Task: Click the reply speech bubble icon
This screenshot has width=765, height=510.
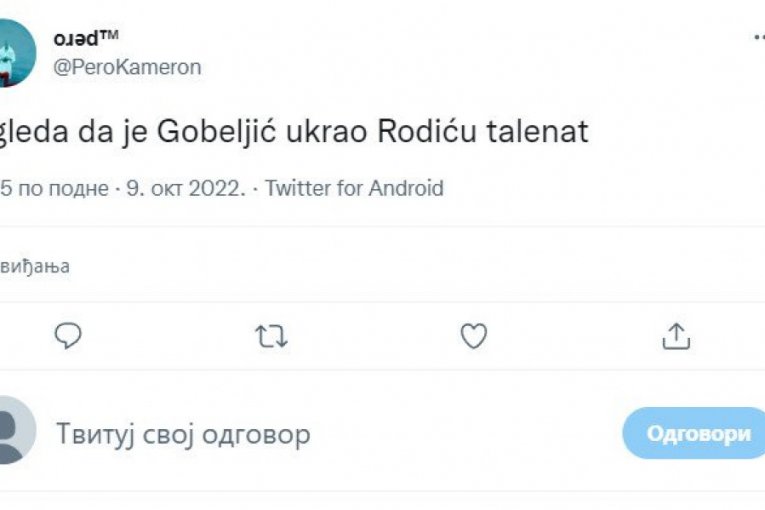Action: (67, 337)
